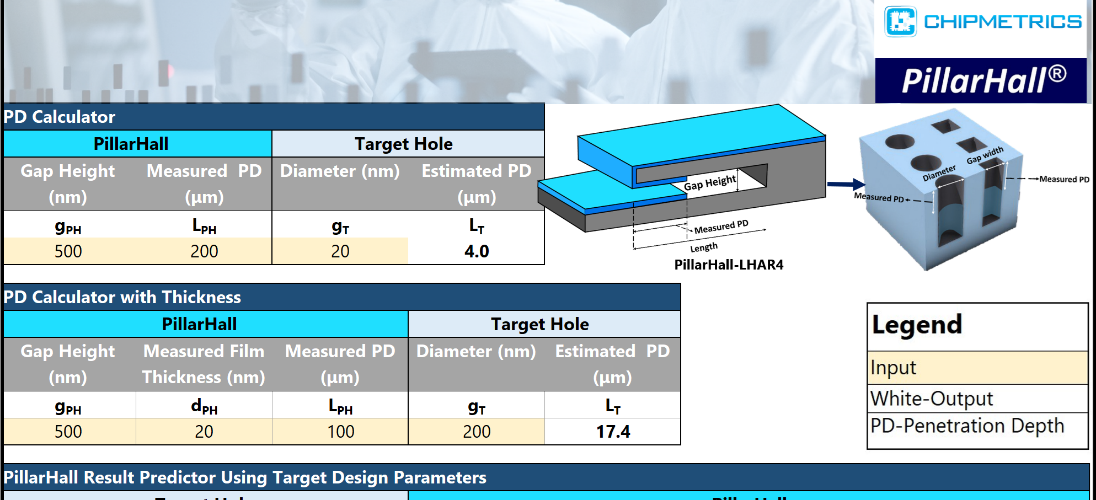Click the 'PD Calculator' section header
The width and height of the screenshot is (1096, 500).
[273, 117]
